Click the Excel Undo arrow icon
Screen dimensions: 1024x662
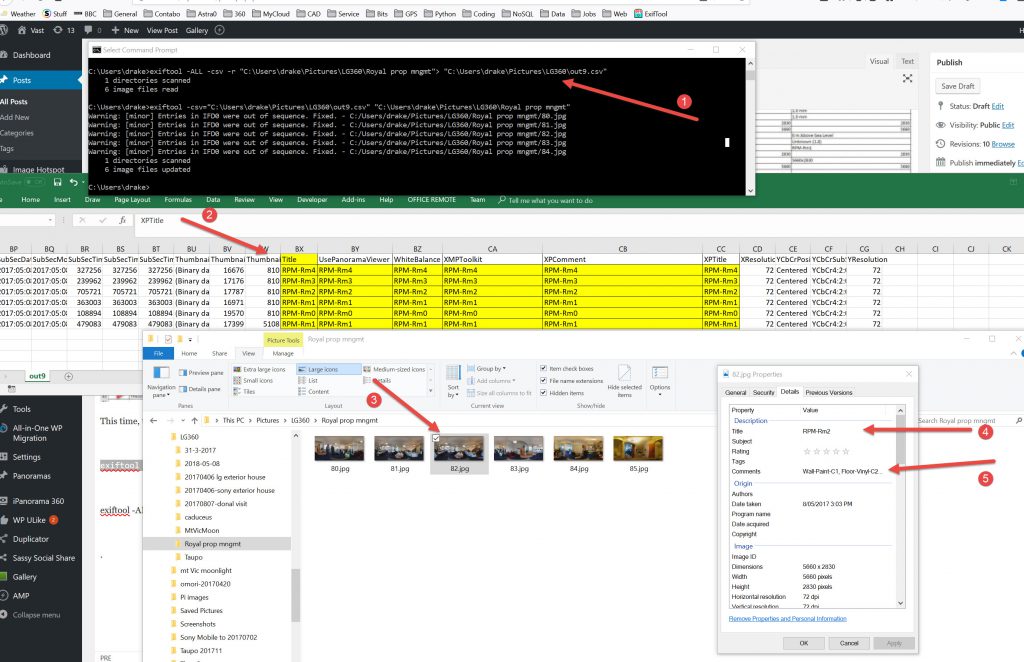[x=75, y=183]
